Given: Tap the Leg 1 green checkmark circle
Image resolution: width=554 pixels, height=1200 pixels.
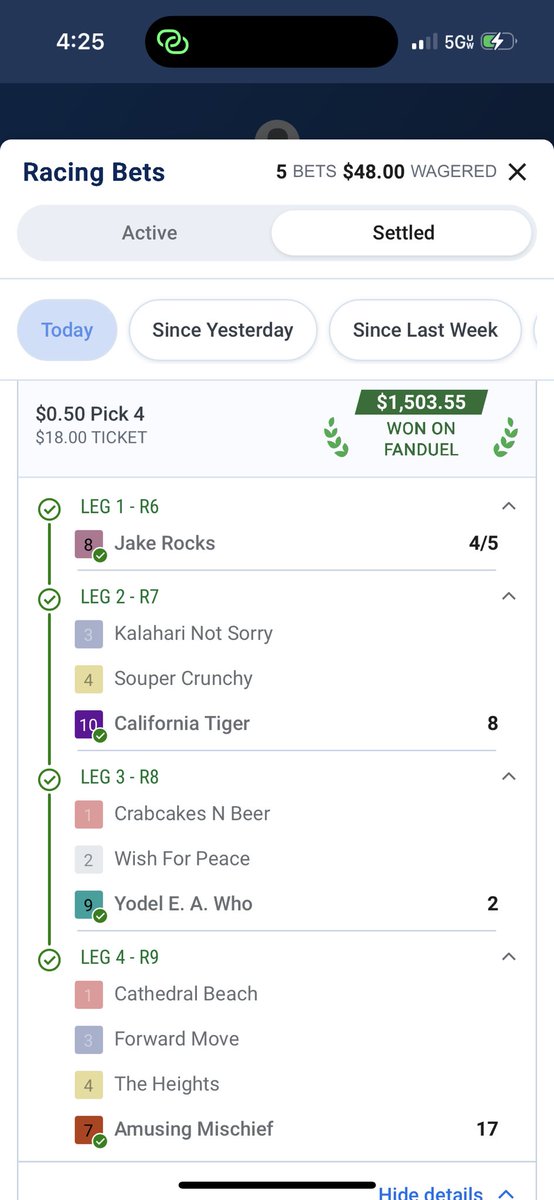Looking at the screenshot, I should coord(49,509).
